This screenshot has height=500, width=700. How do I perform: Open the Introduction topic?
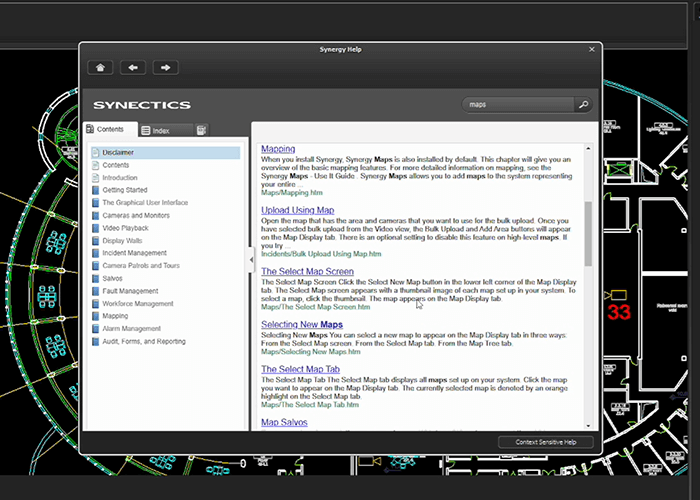(120, 178)
